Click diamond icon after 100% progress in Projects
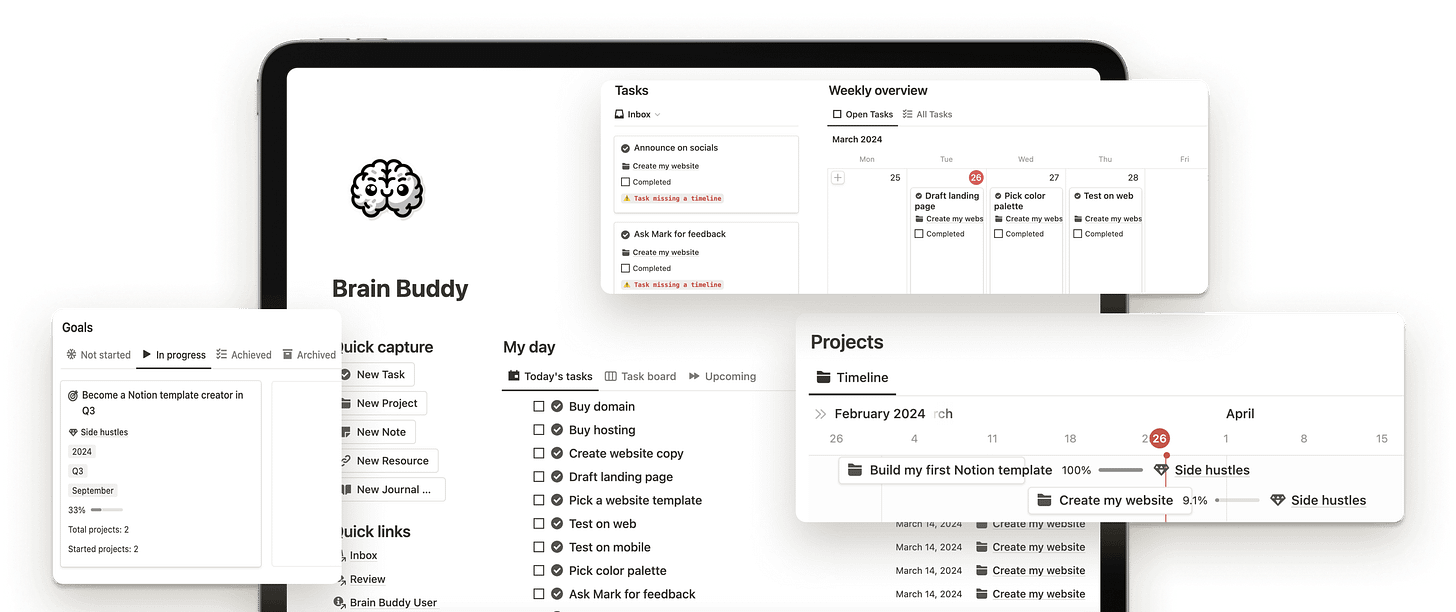Viewport: 1456px width, 612px height. coord(1161,470)
